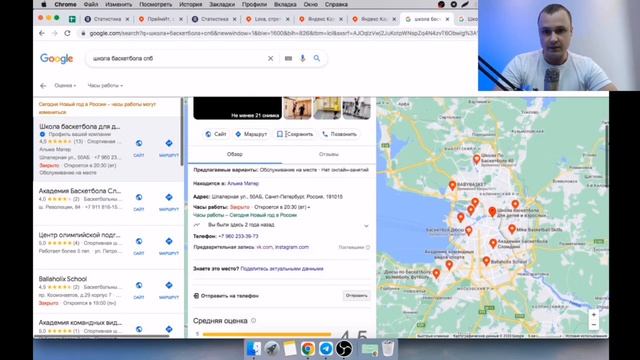The width and height of the screenshot is (640, 360).
Task: Open the Оценка filter dropdown
Action: [x=65, y=86]
